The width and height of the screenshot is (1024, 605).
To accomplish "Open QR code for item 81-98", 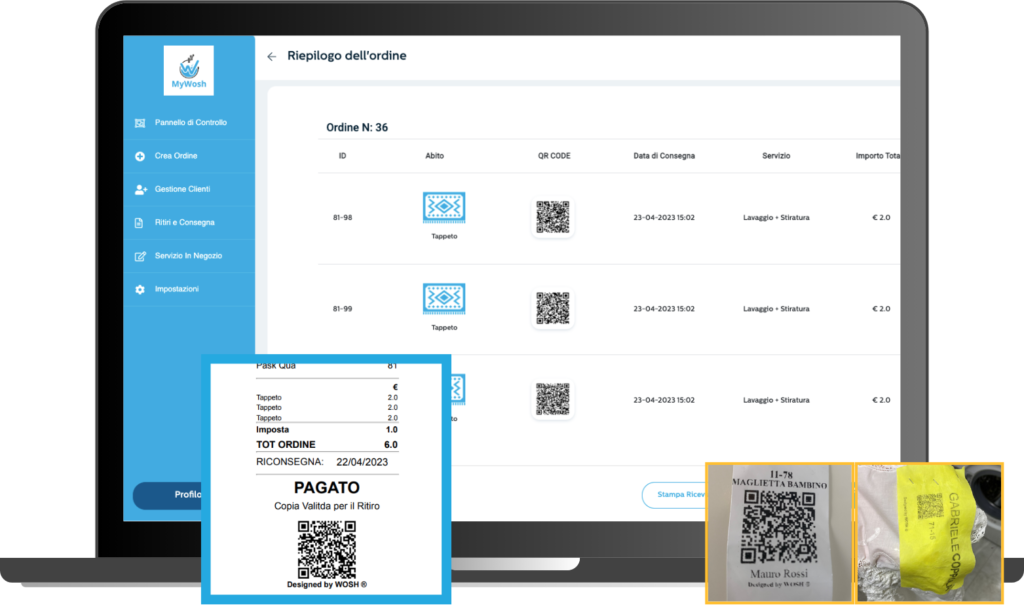I will (552, 217).
